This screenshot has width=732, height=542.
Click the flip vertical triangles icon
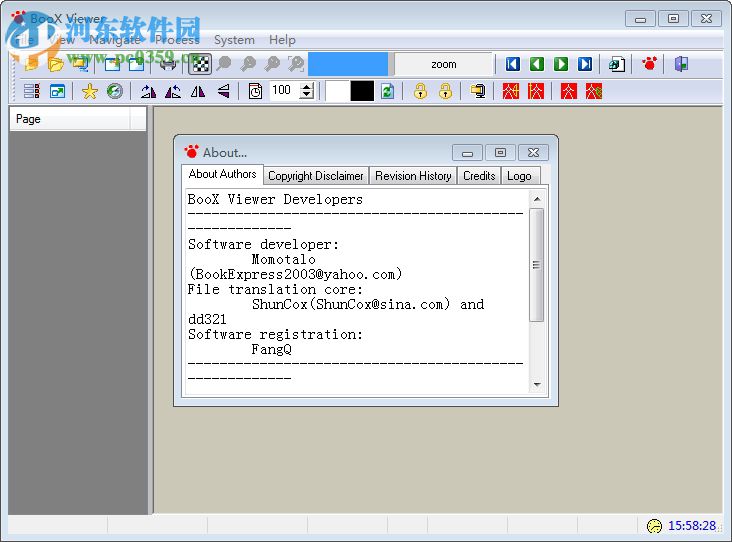click(224, 91)
